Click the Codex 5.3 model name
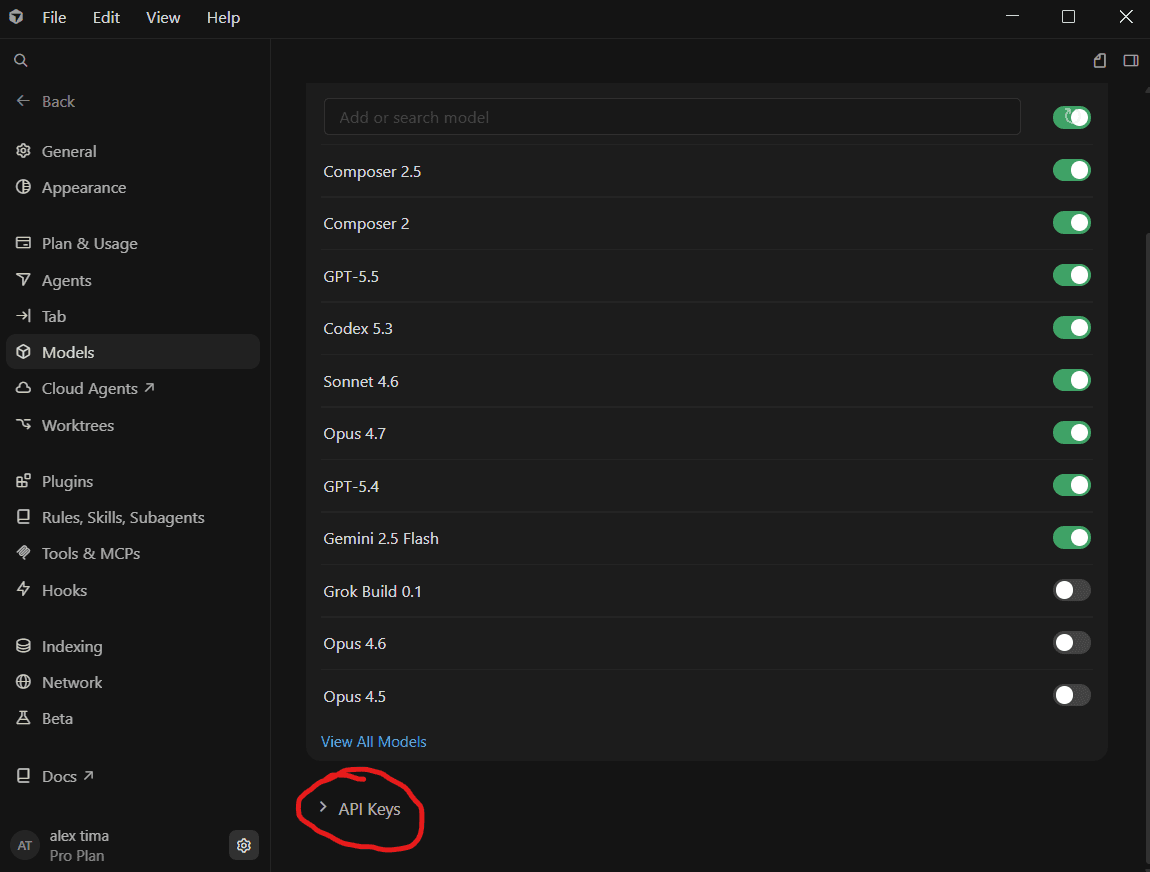The width and height of the screenshot is (1150, 872). click(x=358, y=329)
